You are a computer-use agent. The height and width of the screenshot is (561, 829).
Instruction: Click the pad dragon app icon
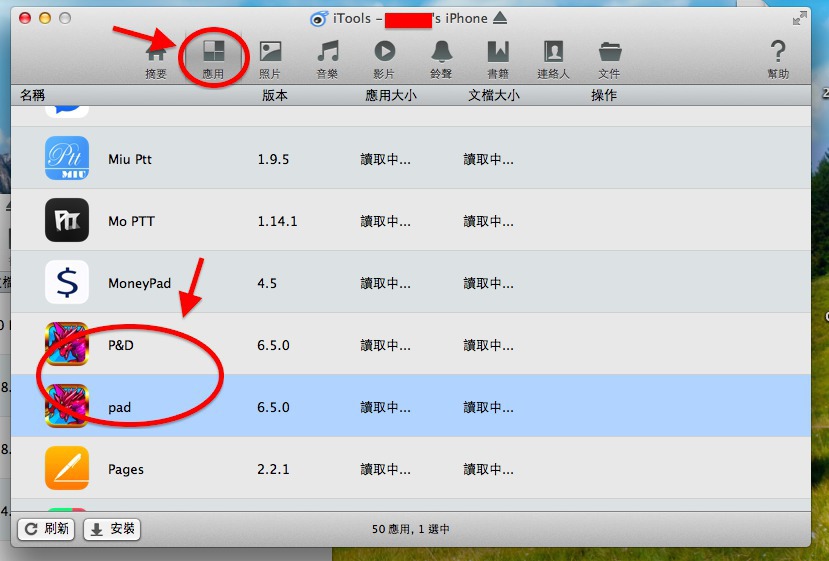pyautogui.click(x=67, y=406)
